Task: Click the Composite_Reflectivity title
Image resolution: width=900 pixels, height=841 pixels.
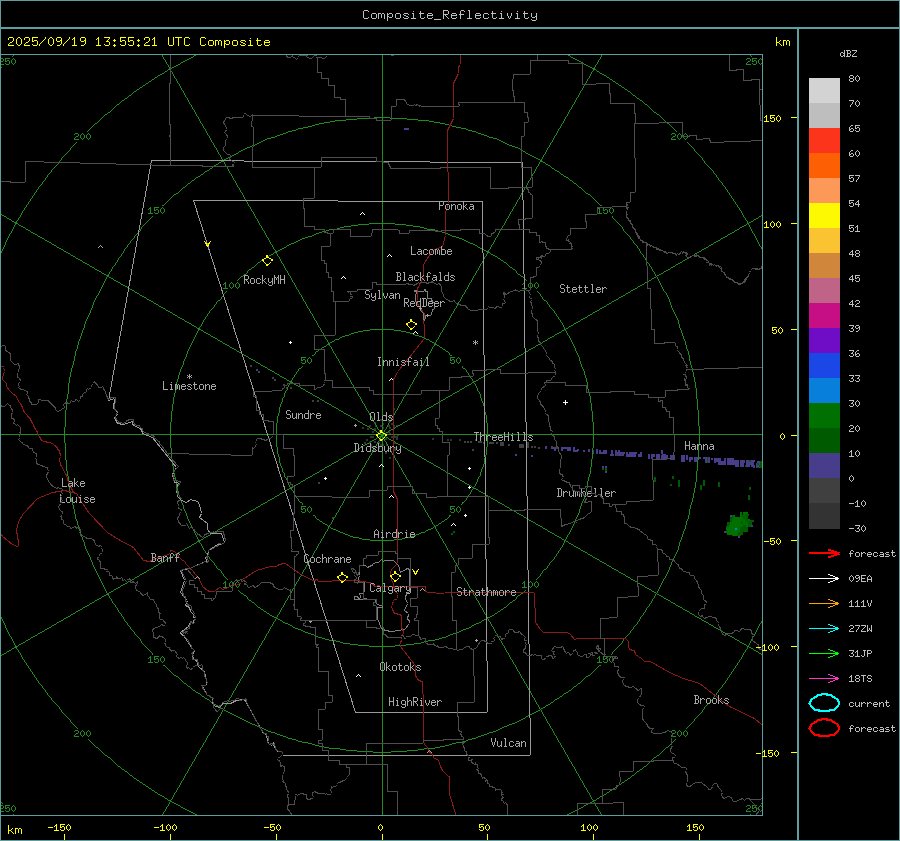Action: coord(449,15)
